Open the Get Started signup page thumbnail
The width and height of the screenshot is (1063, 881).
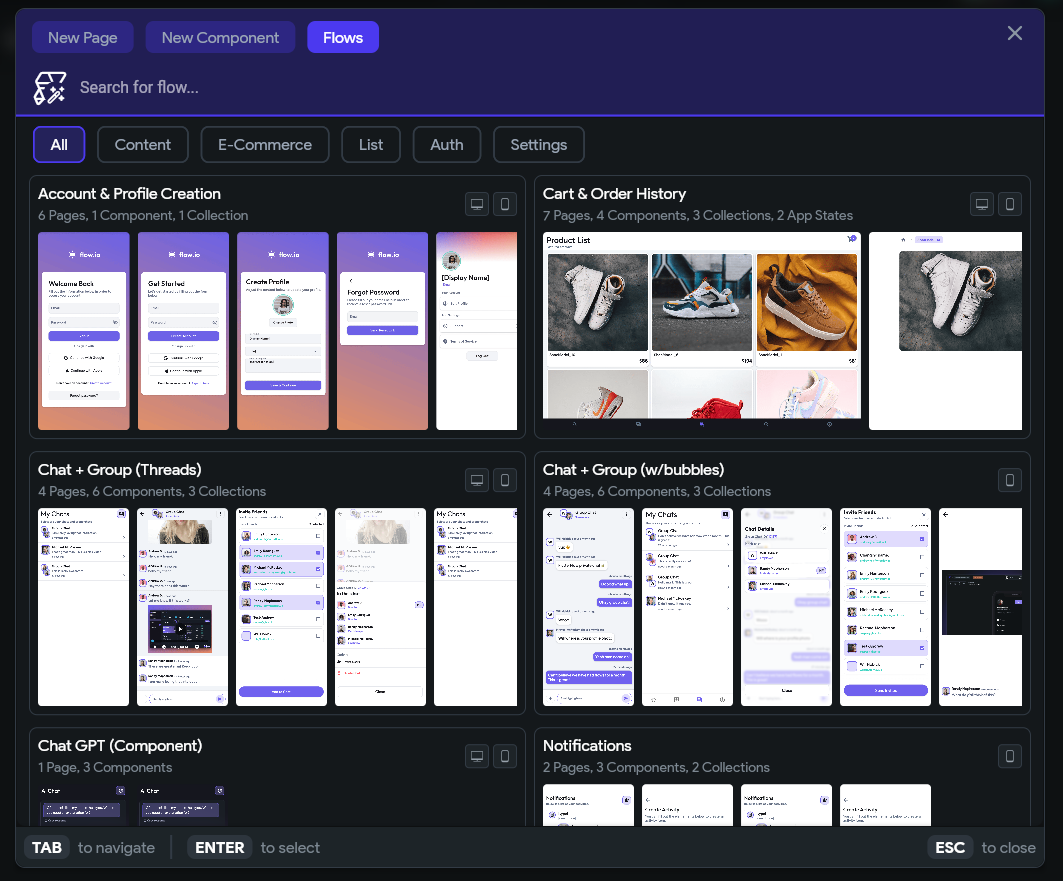click(183, 331)
